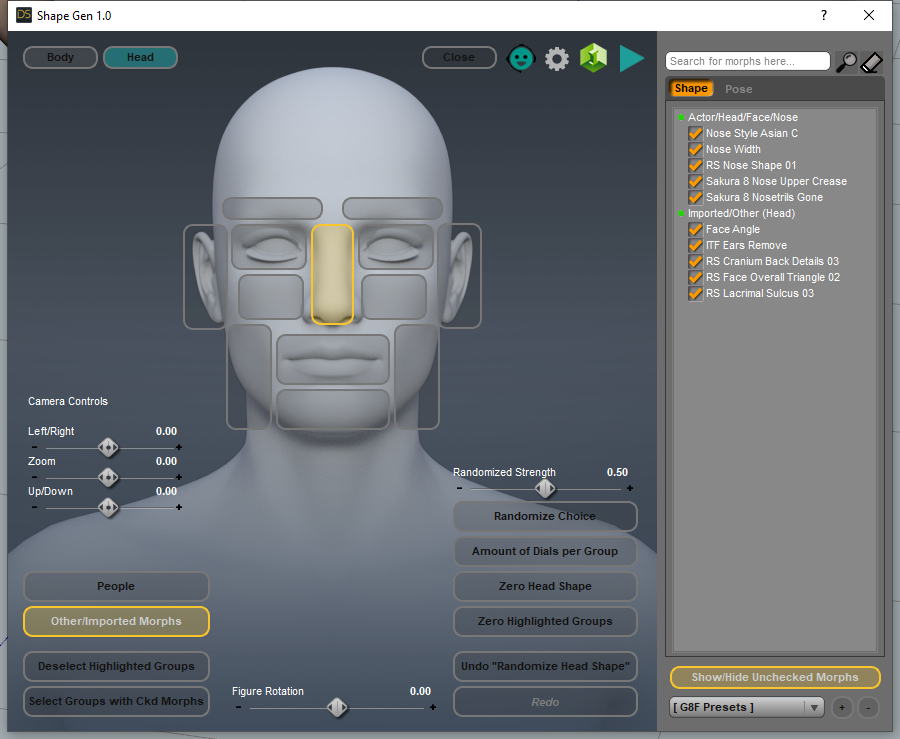The image size is (900, 739).
Task: Toggle RS Face Overall Triangle 02 checkbox
Action: coord(695,278)
